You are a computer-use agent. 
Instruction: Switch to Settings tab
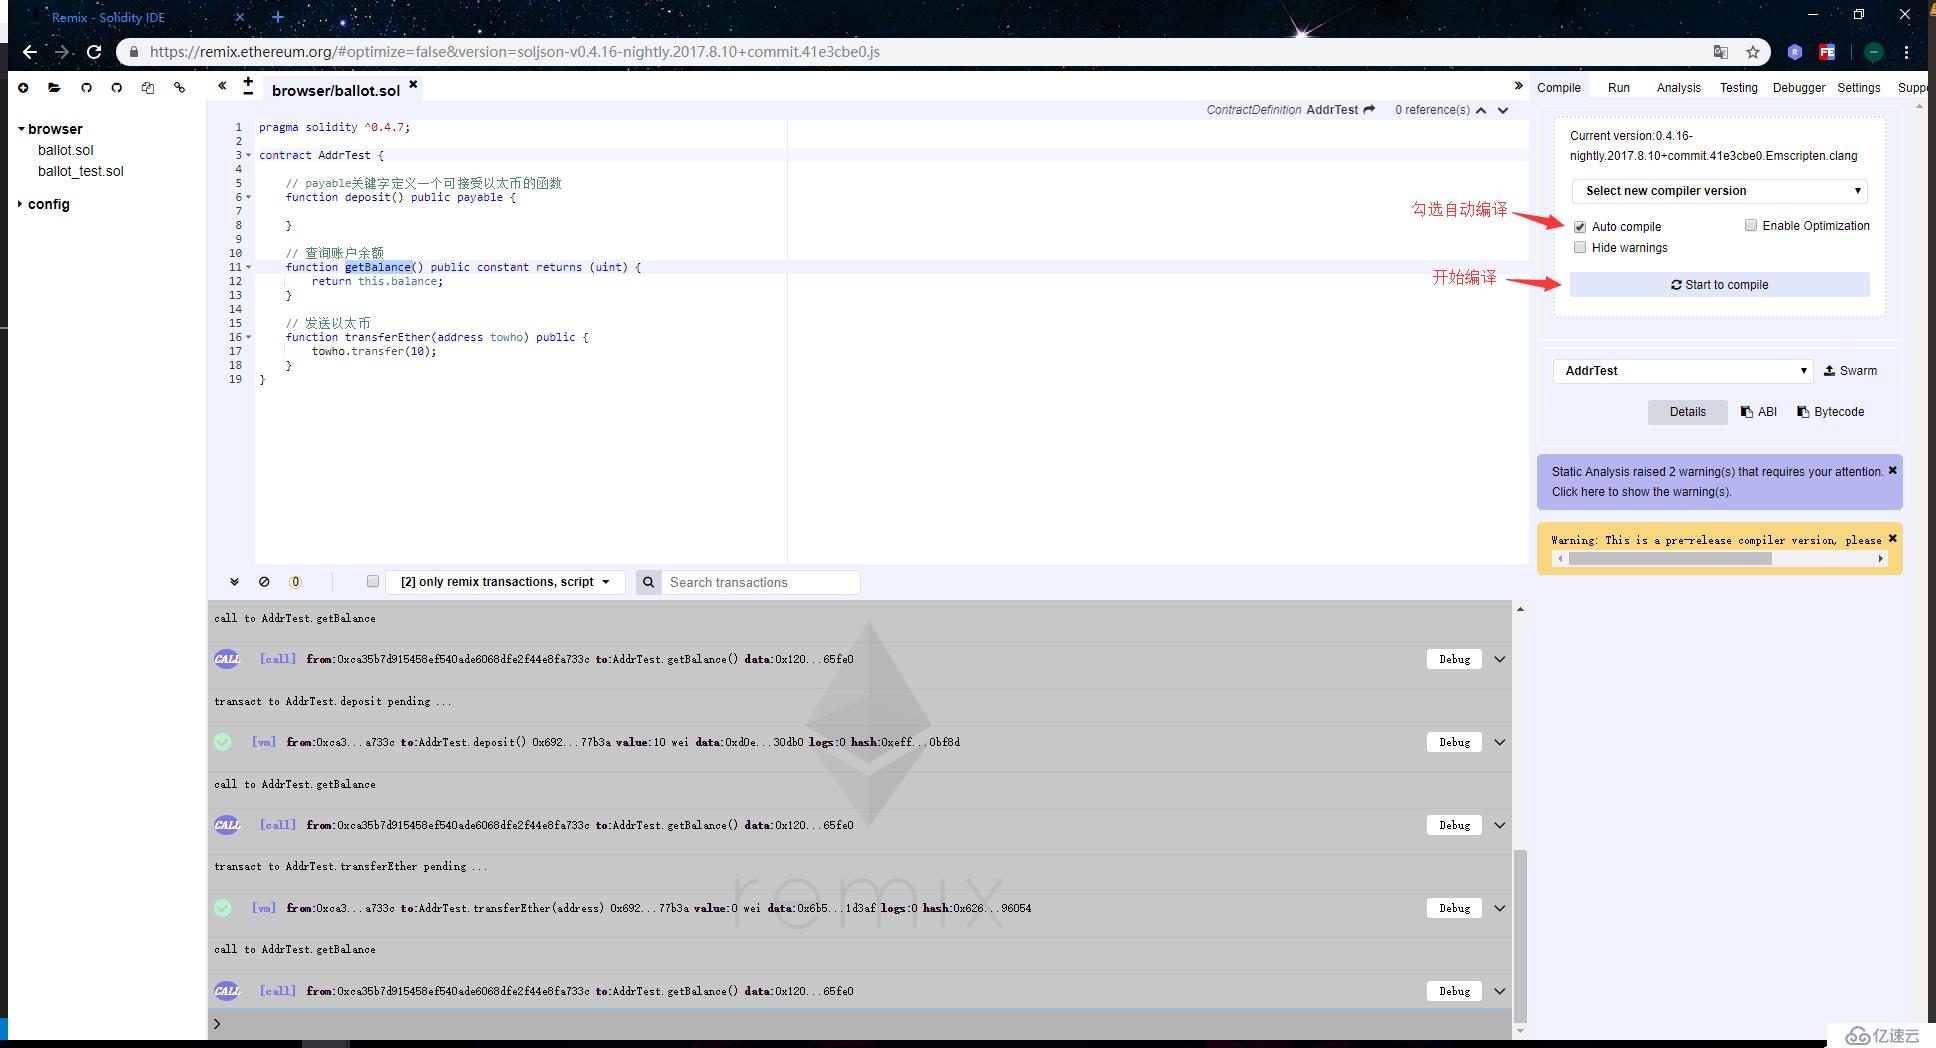point(1859,88)
